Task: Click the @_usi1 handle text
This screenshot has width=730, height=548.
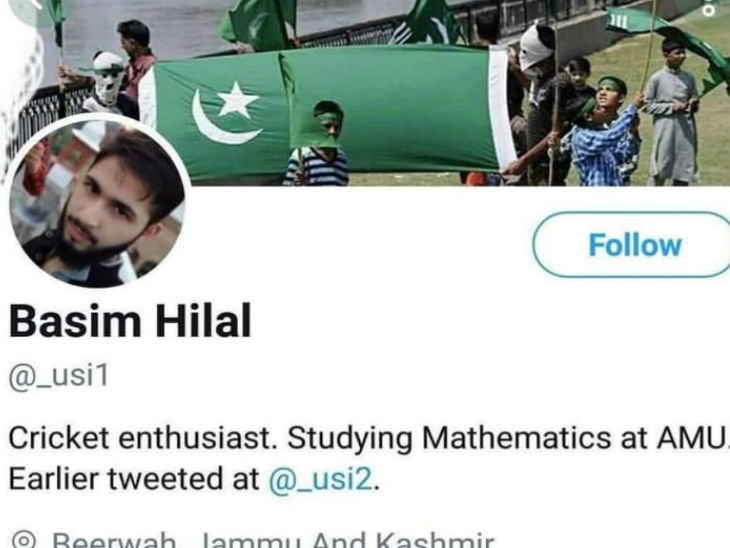Action: pos(59,375)
